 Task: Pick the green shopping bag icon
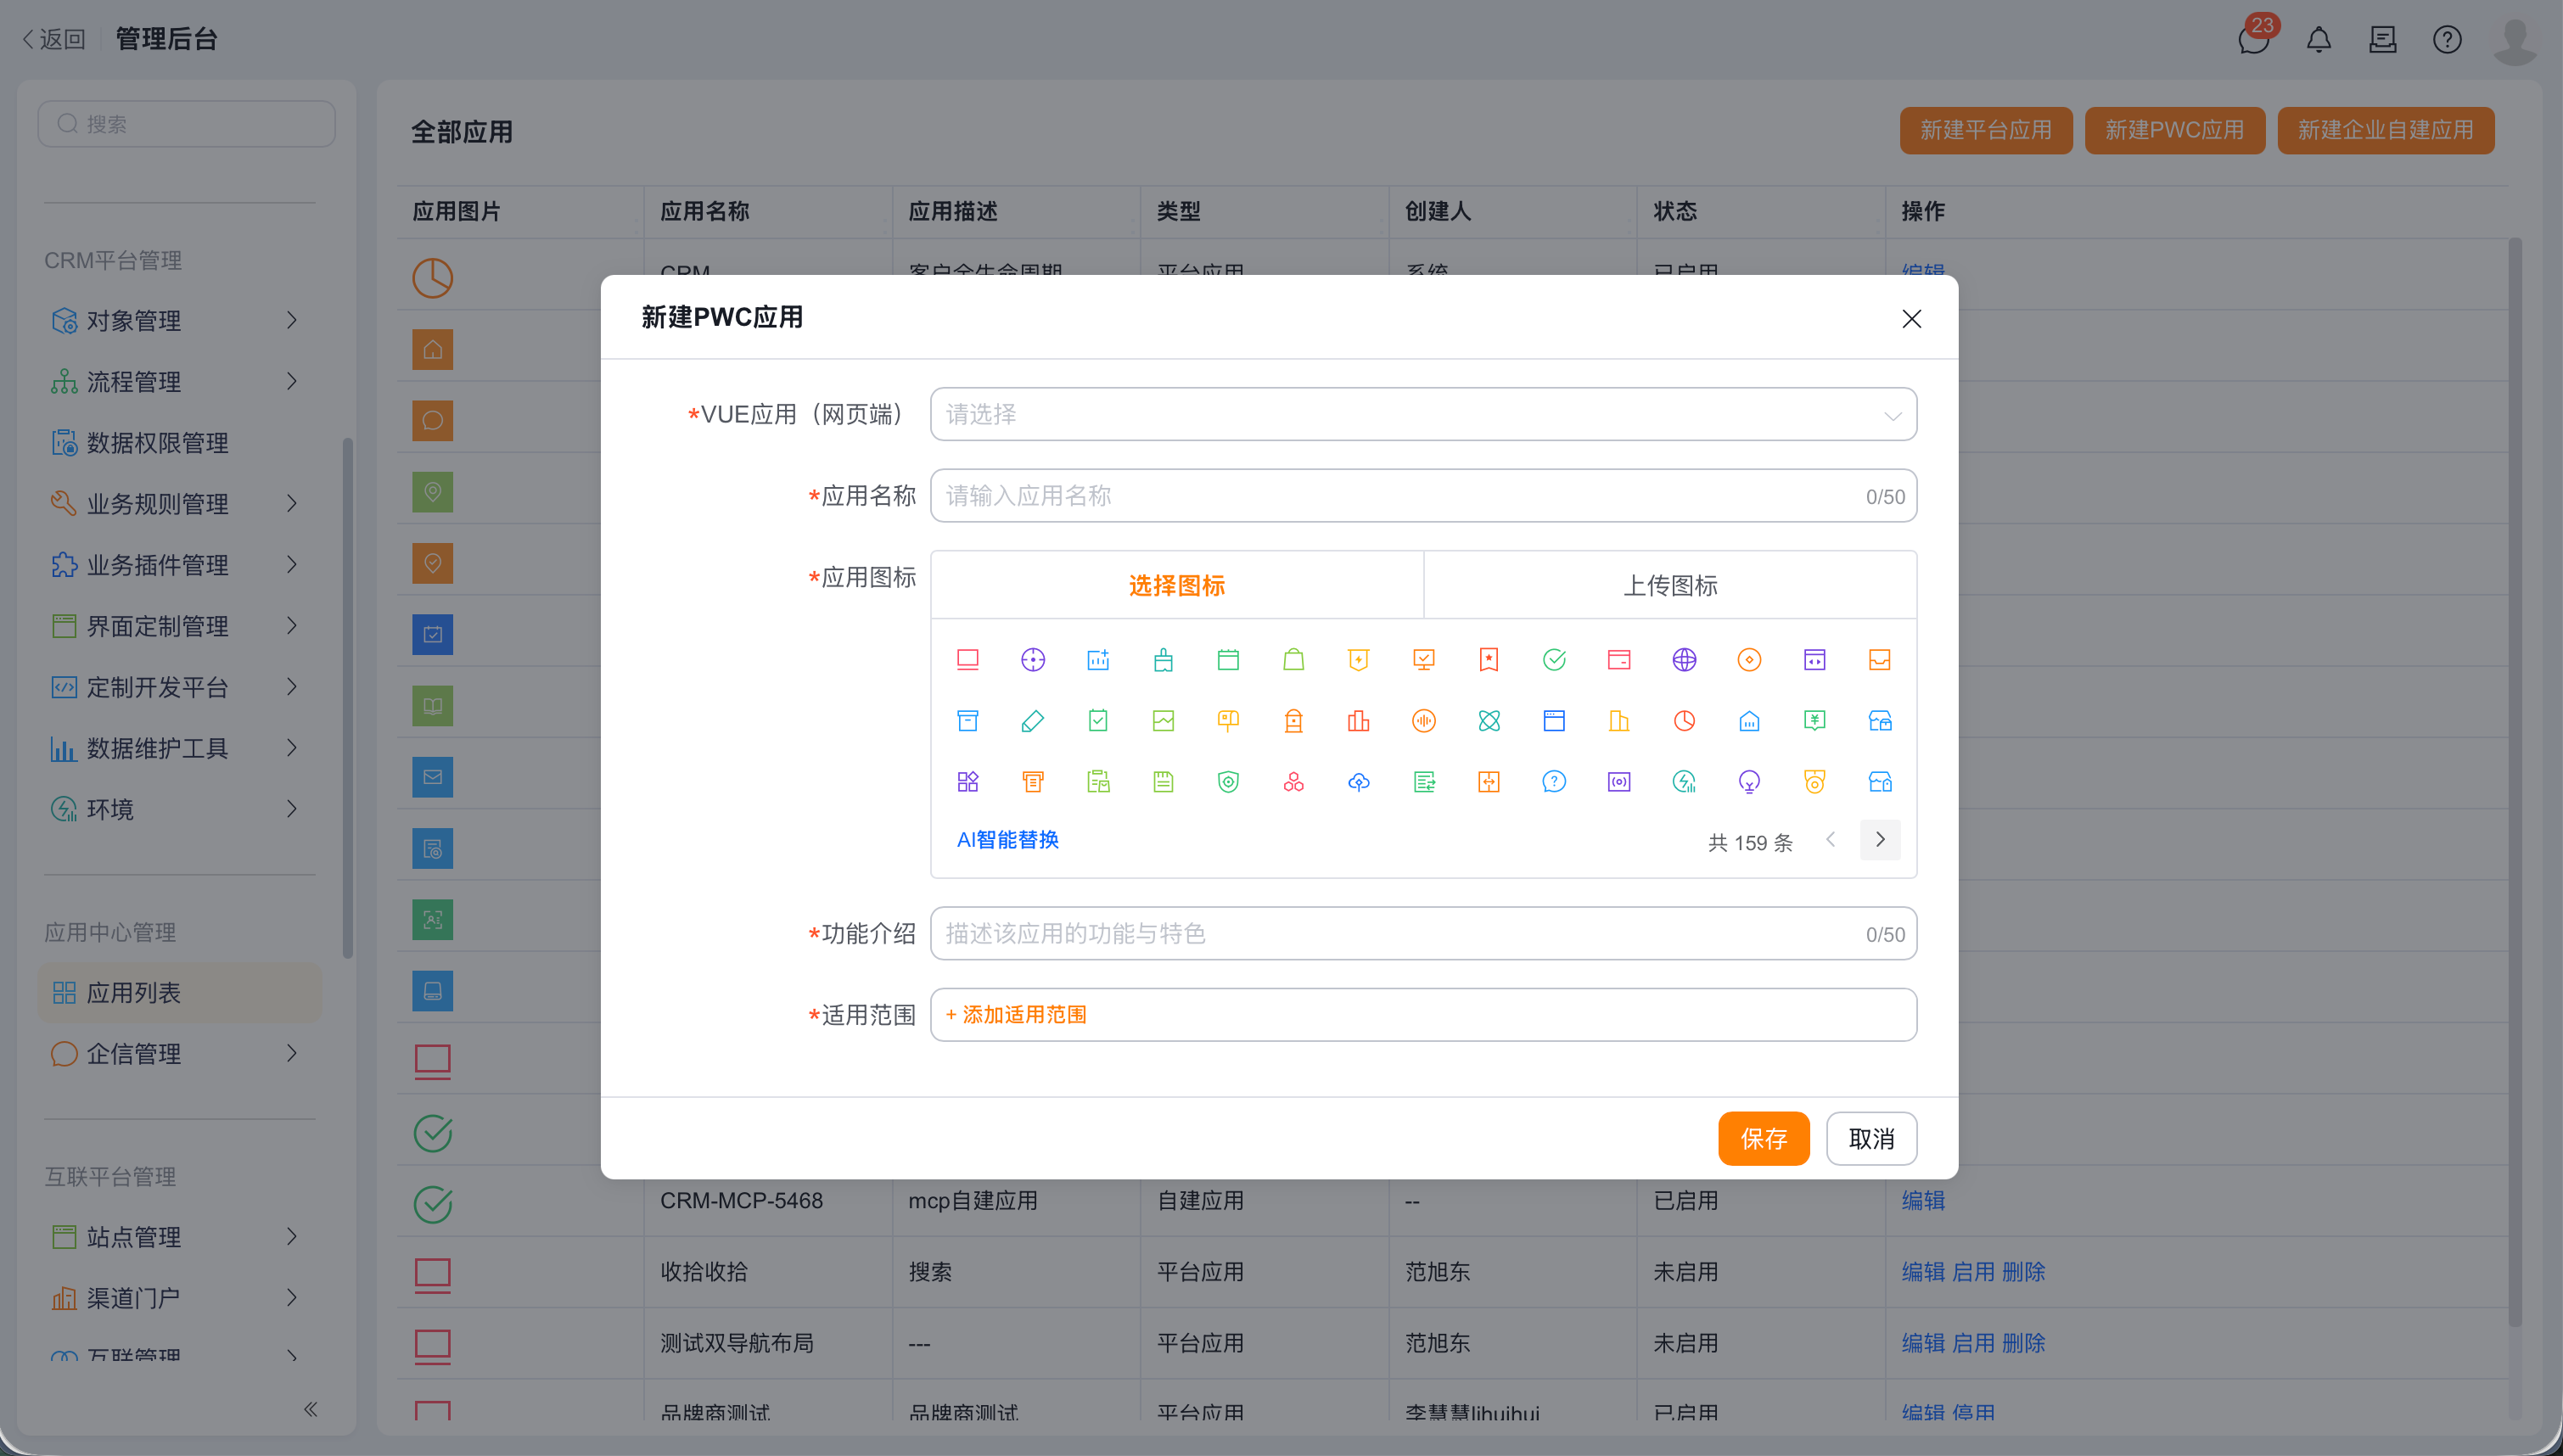tap(1293, 660)
